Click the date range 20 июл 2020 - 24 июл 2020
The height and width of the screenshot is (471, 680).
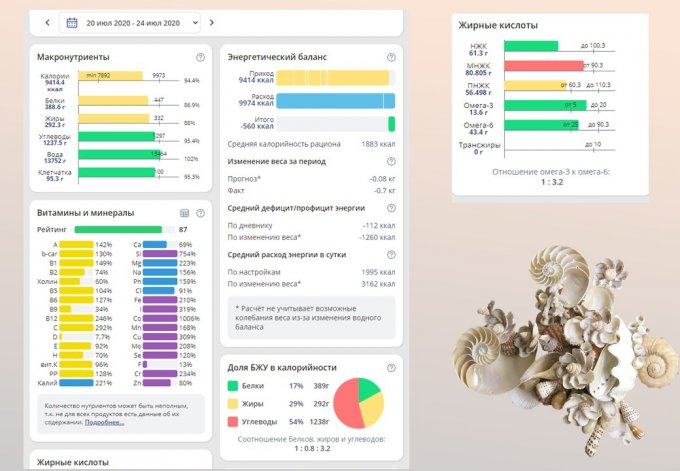click(x=133, y=22)
